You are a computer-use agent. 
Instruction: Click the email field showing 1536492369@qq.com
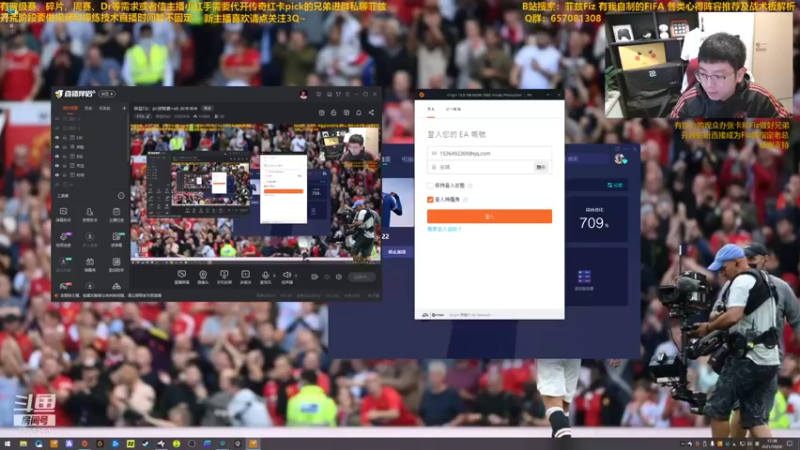[489, 153]
